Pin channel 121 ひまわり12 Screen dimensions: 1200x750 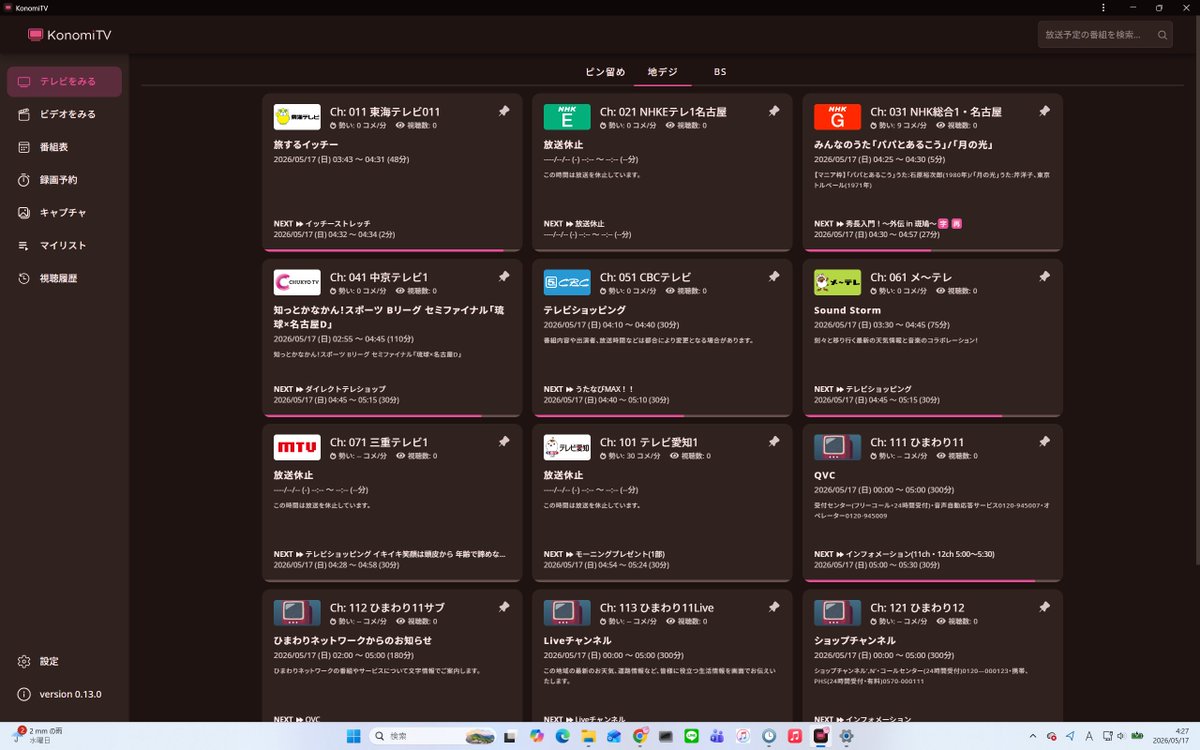(1044, 607)
